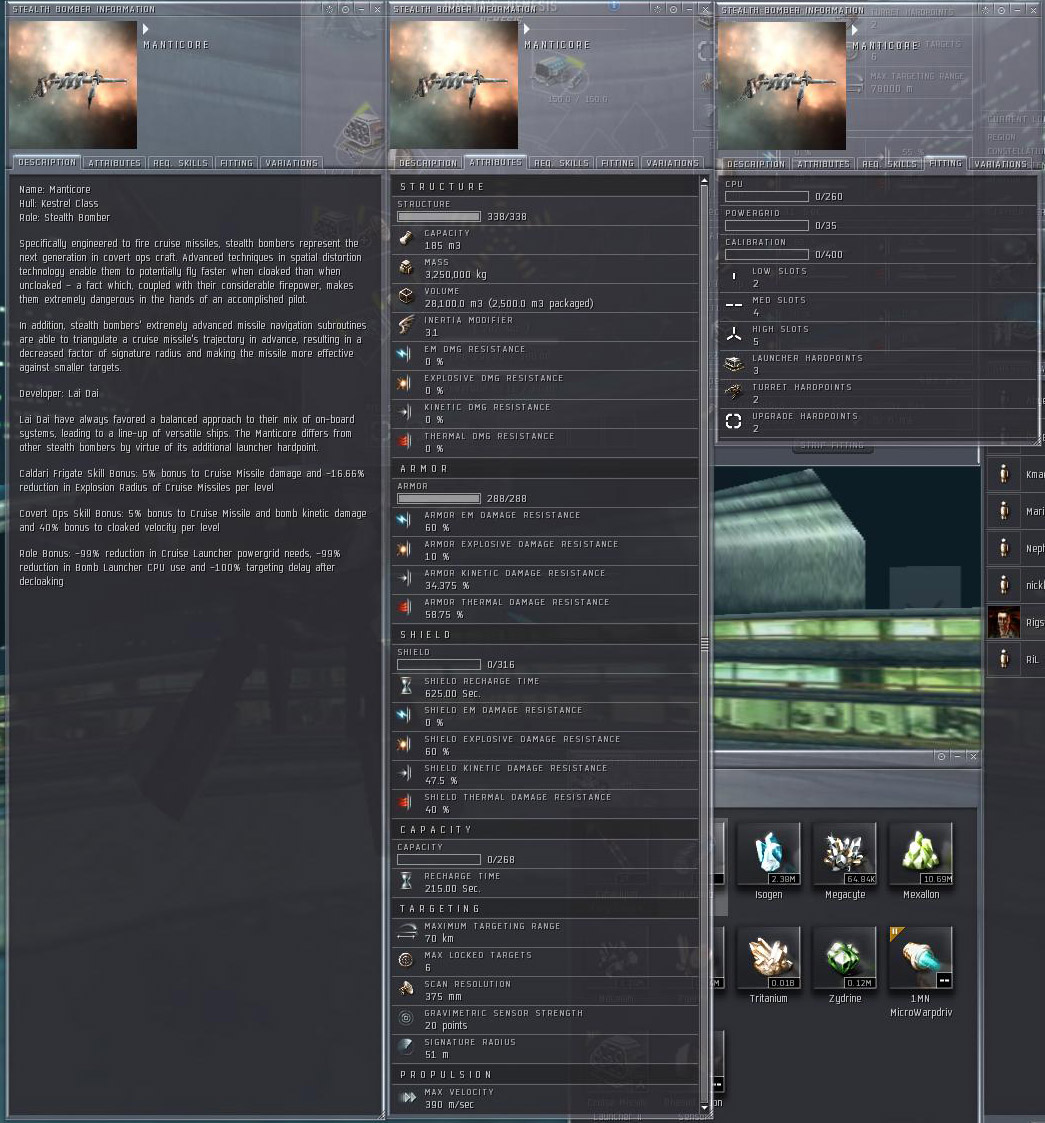Click the Max Locked Targets icon
1045x1123 pixels.
pyautogui.click(x=406, y=960)
